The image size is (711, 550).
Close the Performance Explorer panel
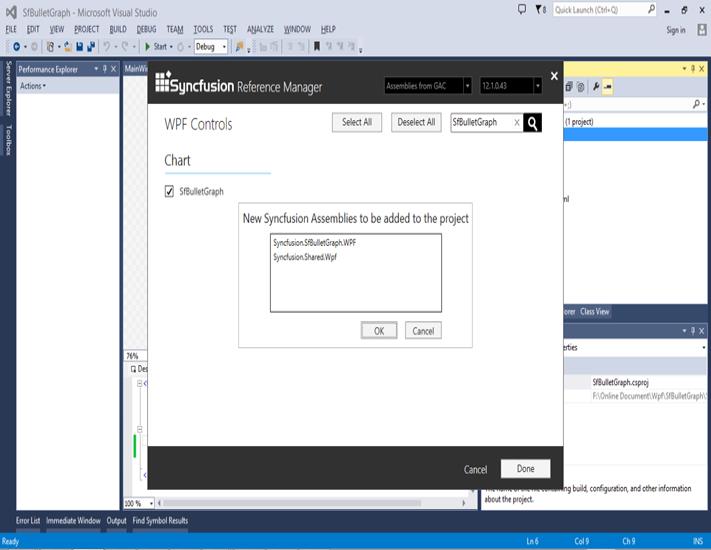tap(113, 69)
